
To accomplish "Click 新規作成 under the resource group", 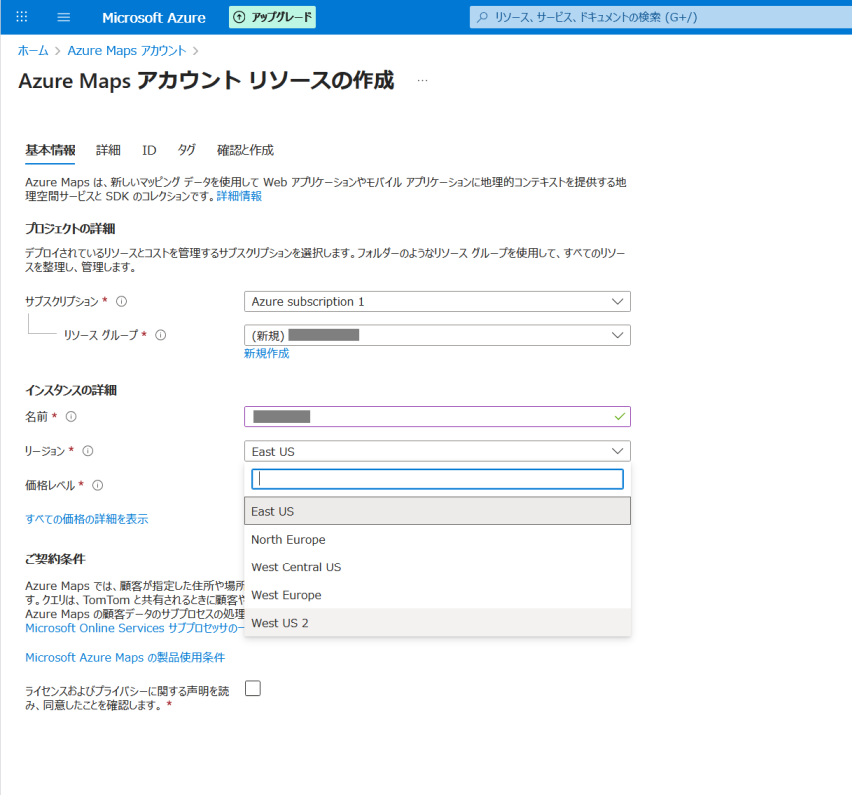I will pyautogui.click(x=266, y=353).
